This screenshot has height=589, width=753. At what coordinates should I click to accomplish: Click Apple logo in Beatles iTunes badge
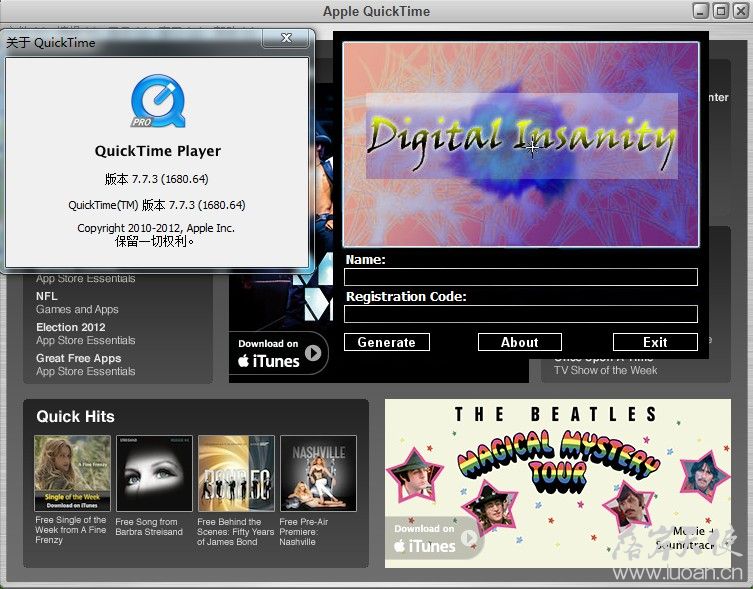(x=399, y=545)
